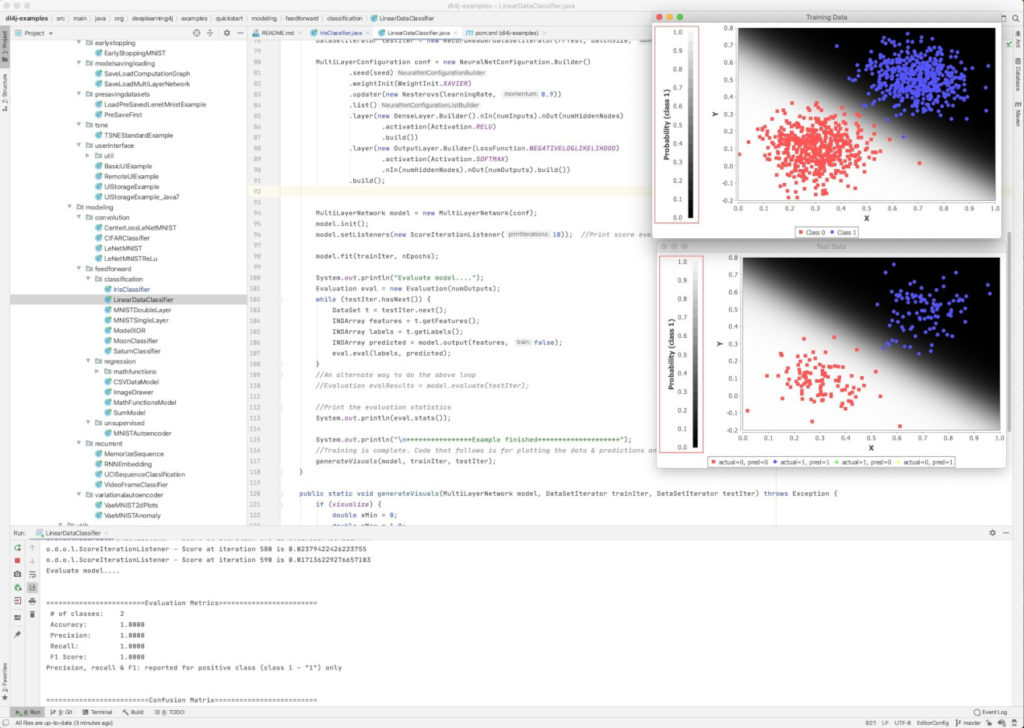Click the restart-with-bug icon in Run toolbar
This screenshot has height=728, width=1024.
[x=18, y=588]
